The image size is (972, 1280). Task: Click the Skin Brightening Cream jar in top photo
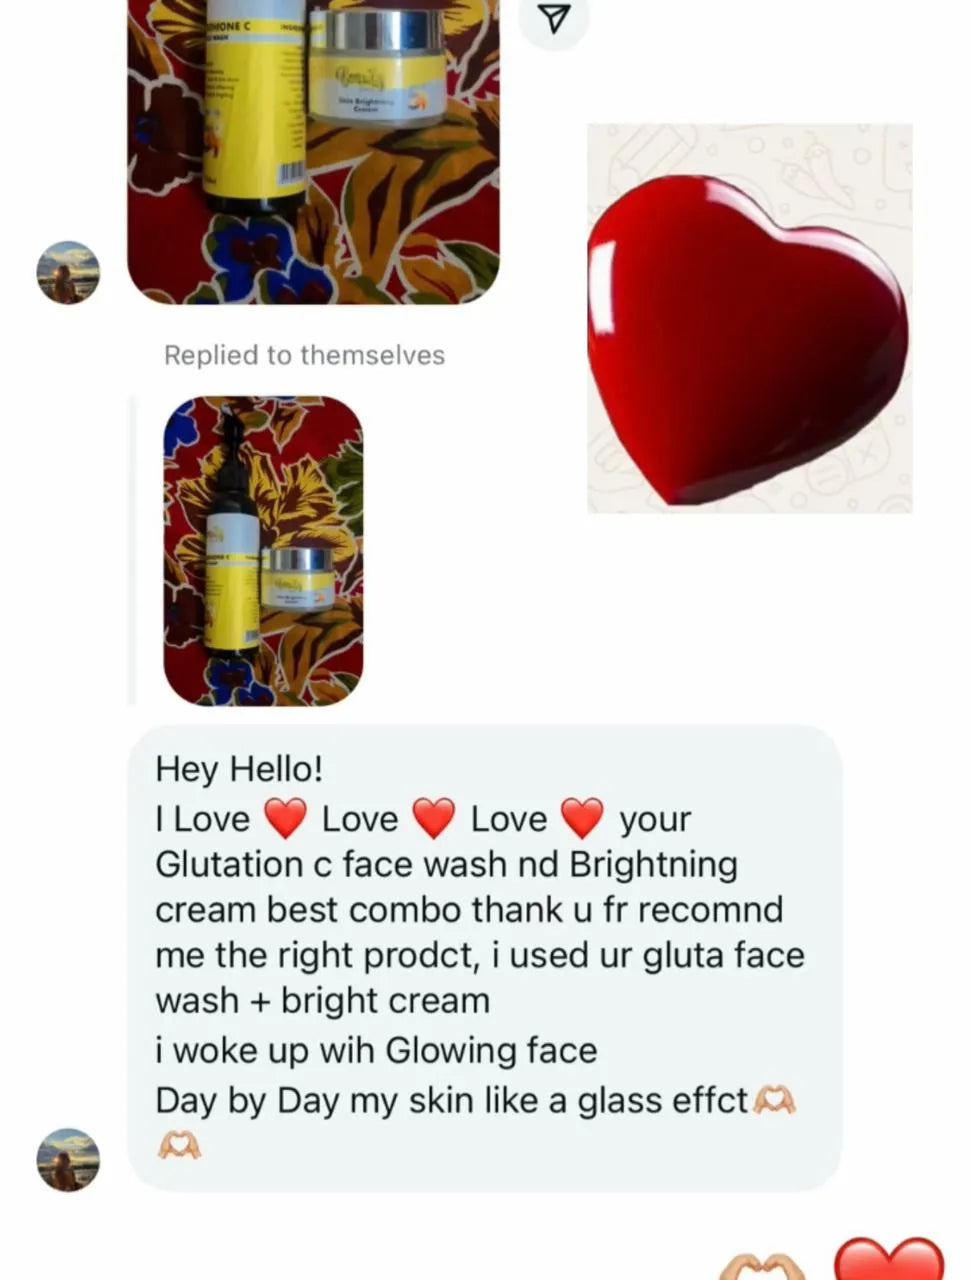(376, 66)
